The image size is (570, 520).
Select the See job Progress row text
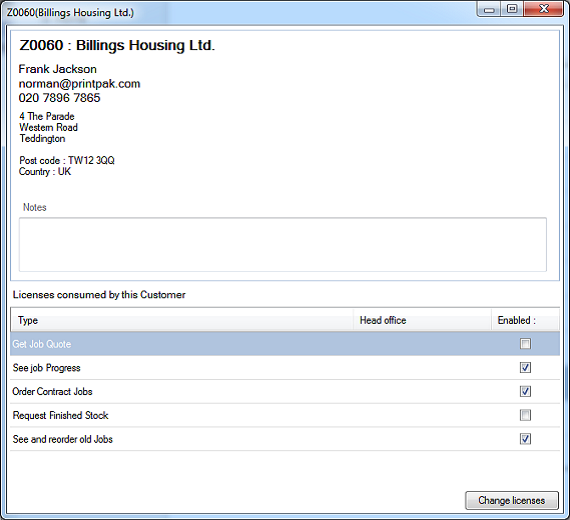pyautogui.click(x=47, y=368)
